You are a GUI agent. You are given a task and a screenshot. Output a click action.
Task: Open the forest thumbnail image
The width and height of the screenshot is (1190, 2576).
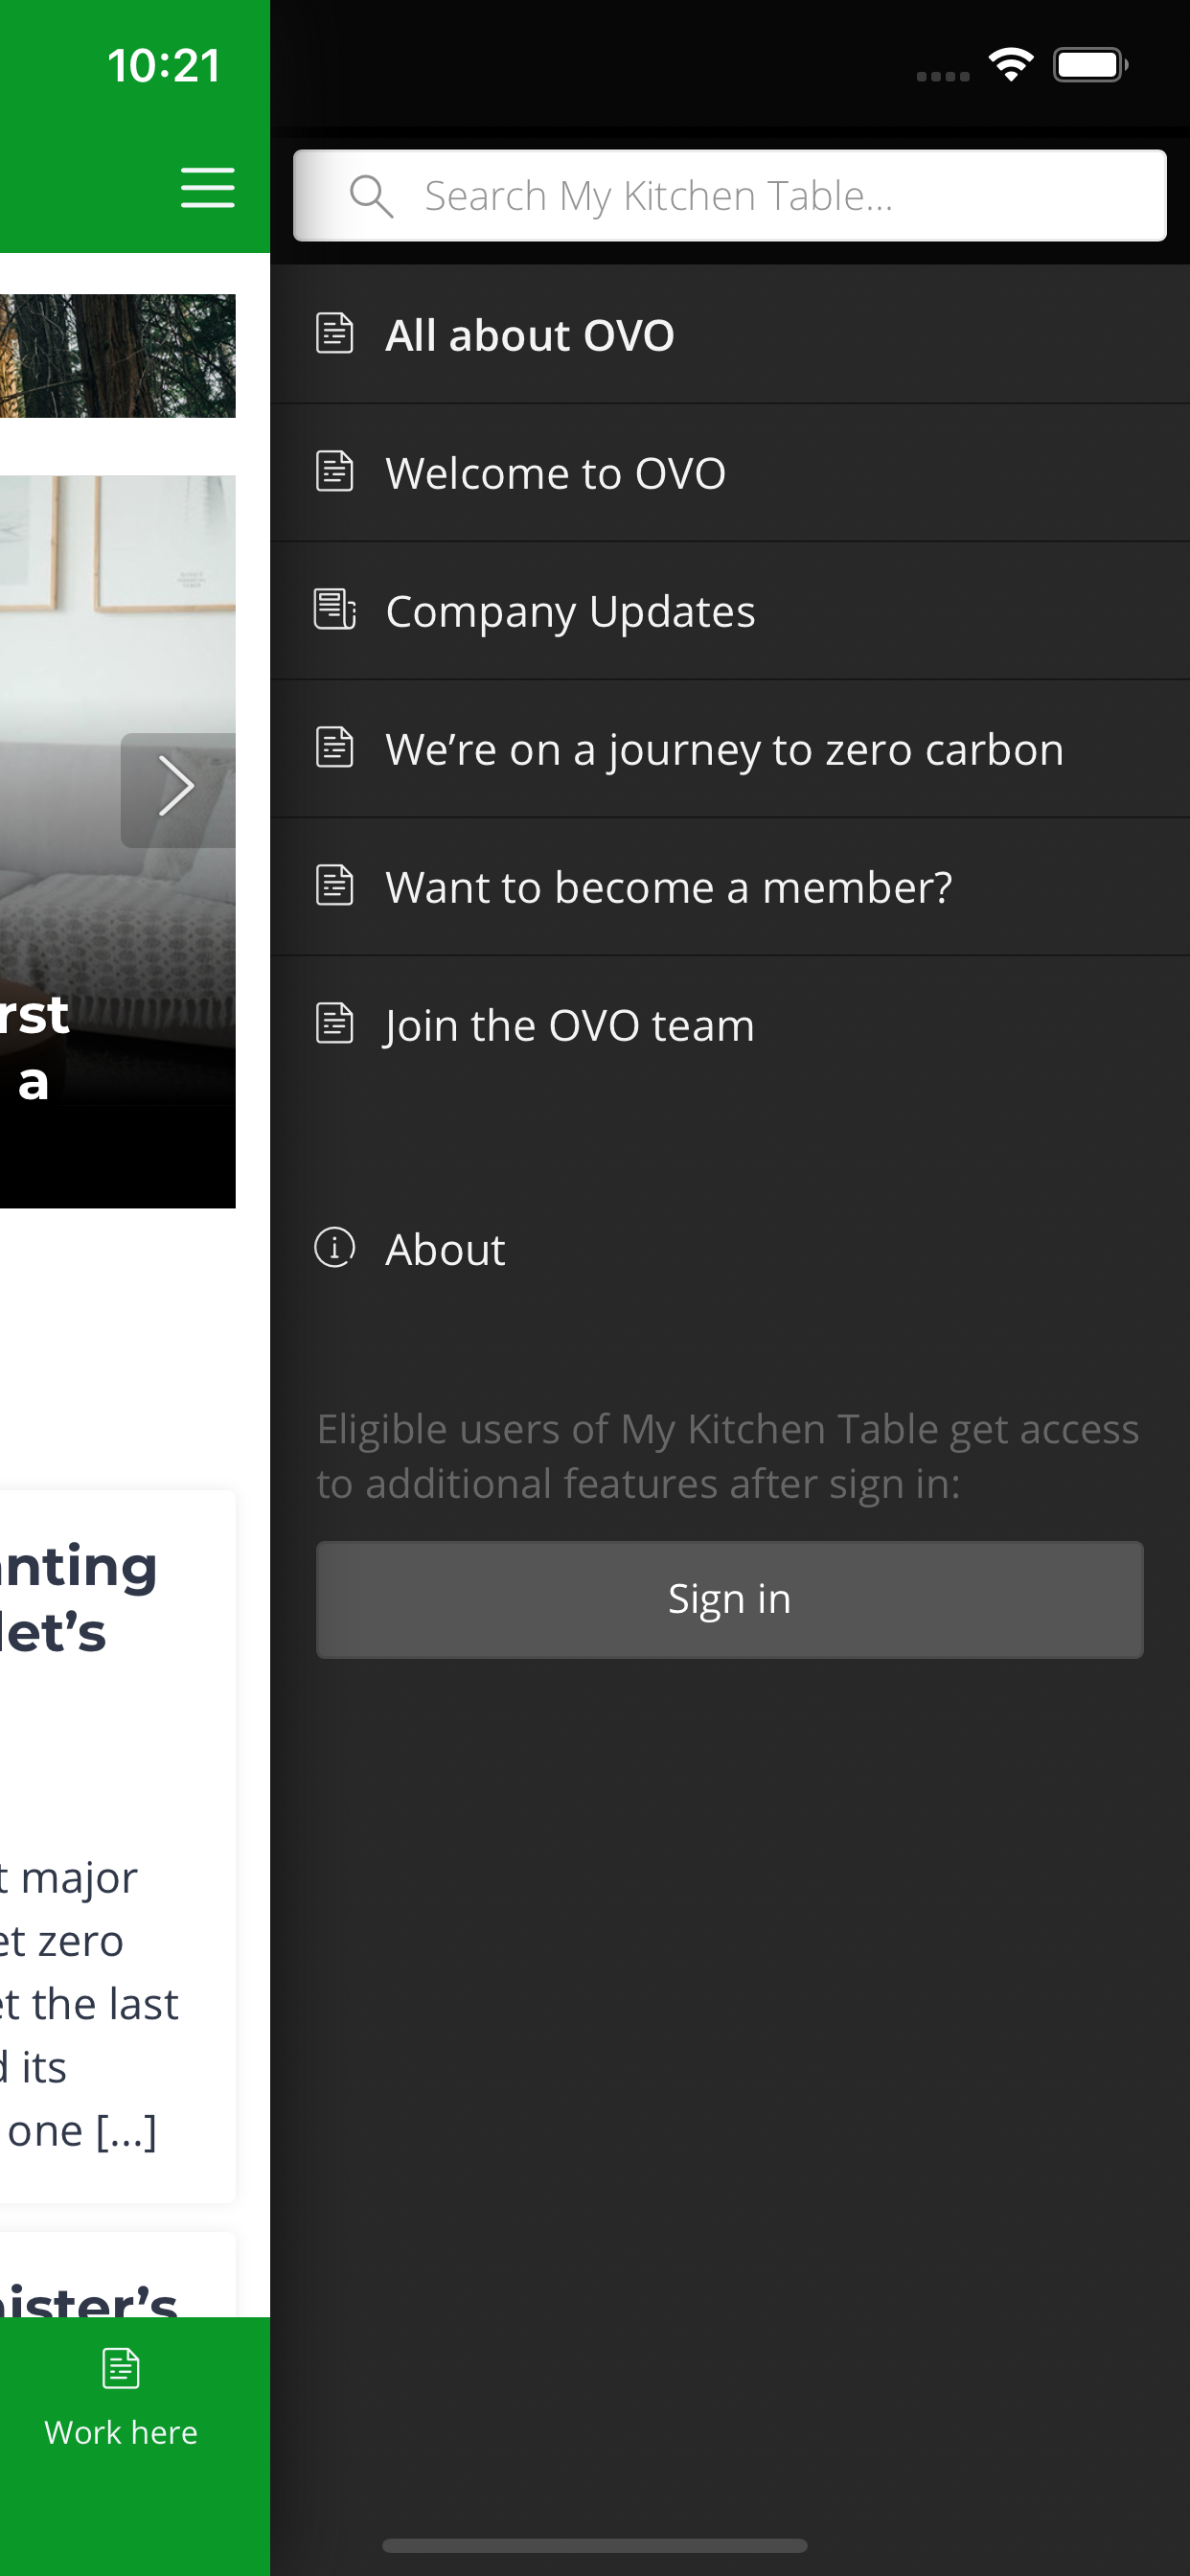118,356
